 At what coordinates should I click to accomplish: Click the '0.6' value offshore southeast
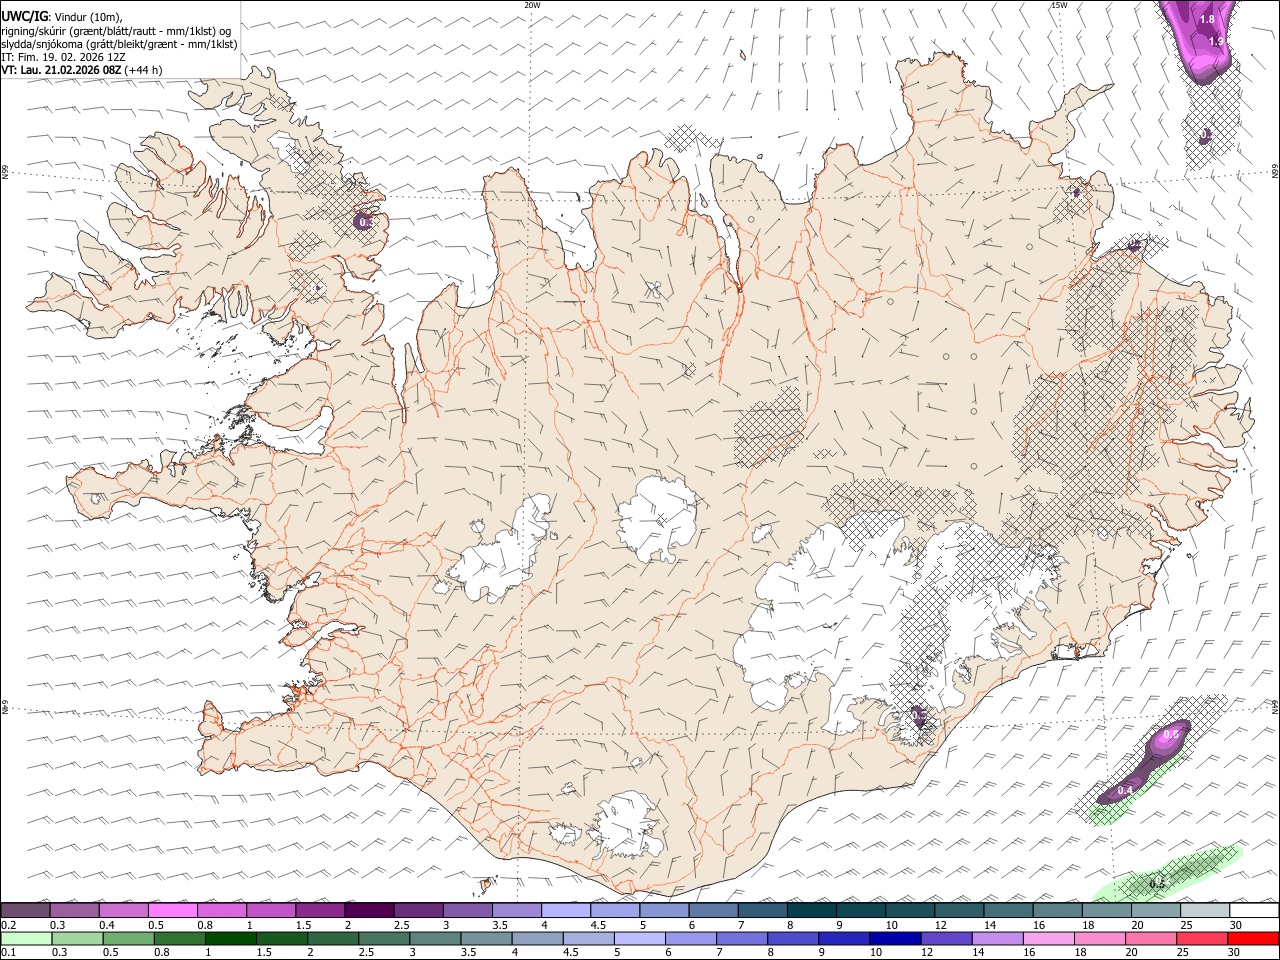tap(1173, 735)
